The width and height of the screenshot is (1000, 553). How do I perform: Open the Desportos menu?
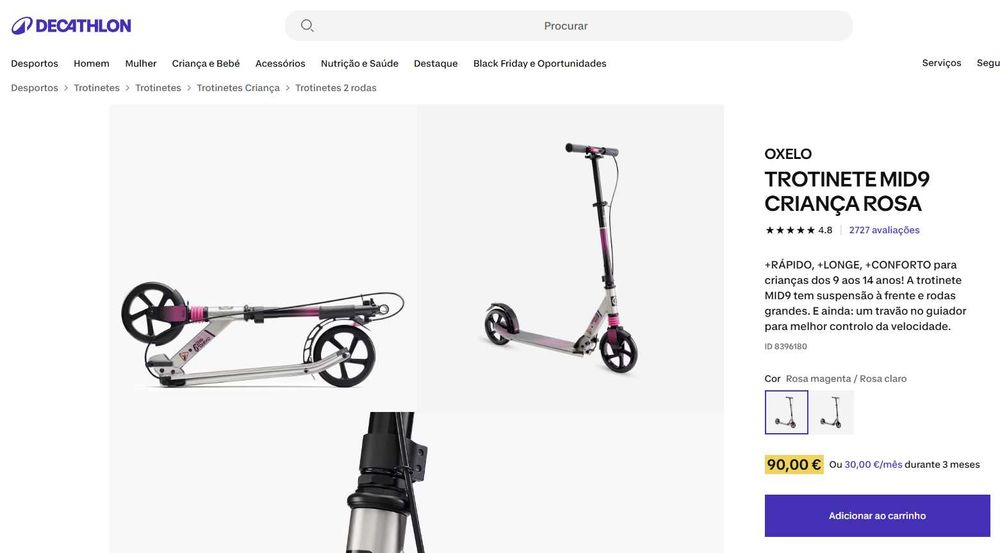[34, 63]
